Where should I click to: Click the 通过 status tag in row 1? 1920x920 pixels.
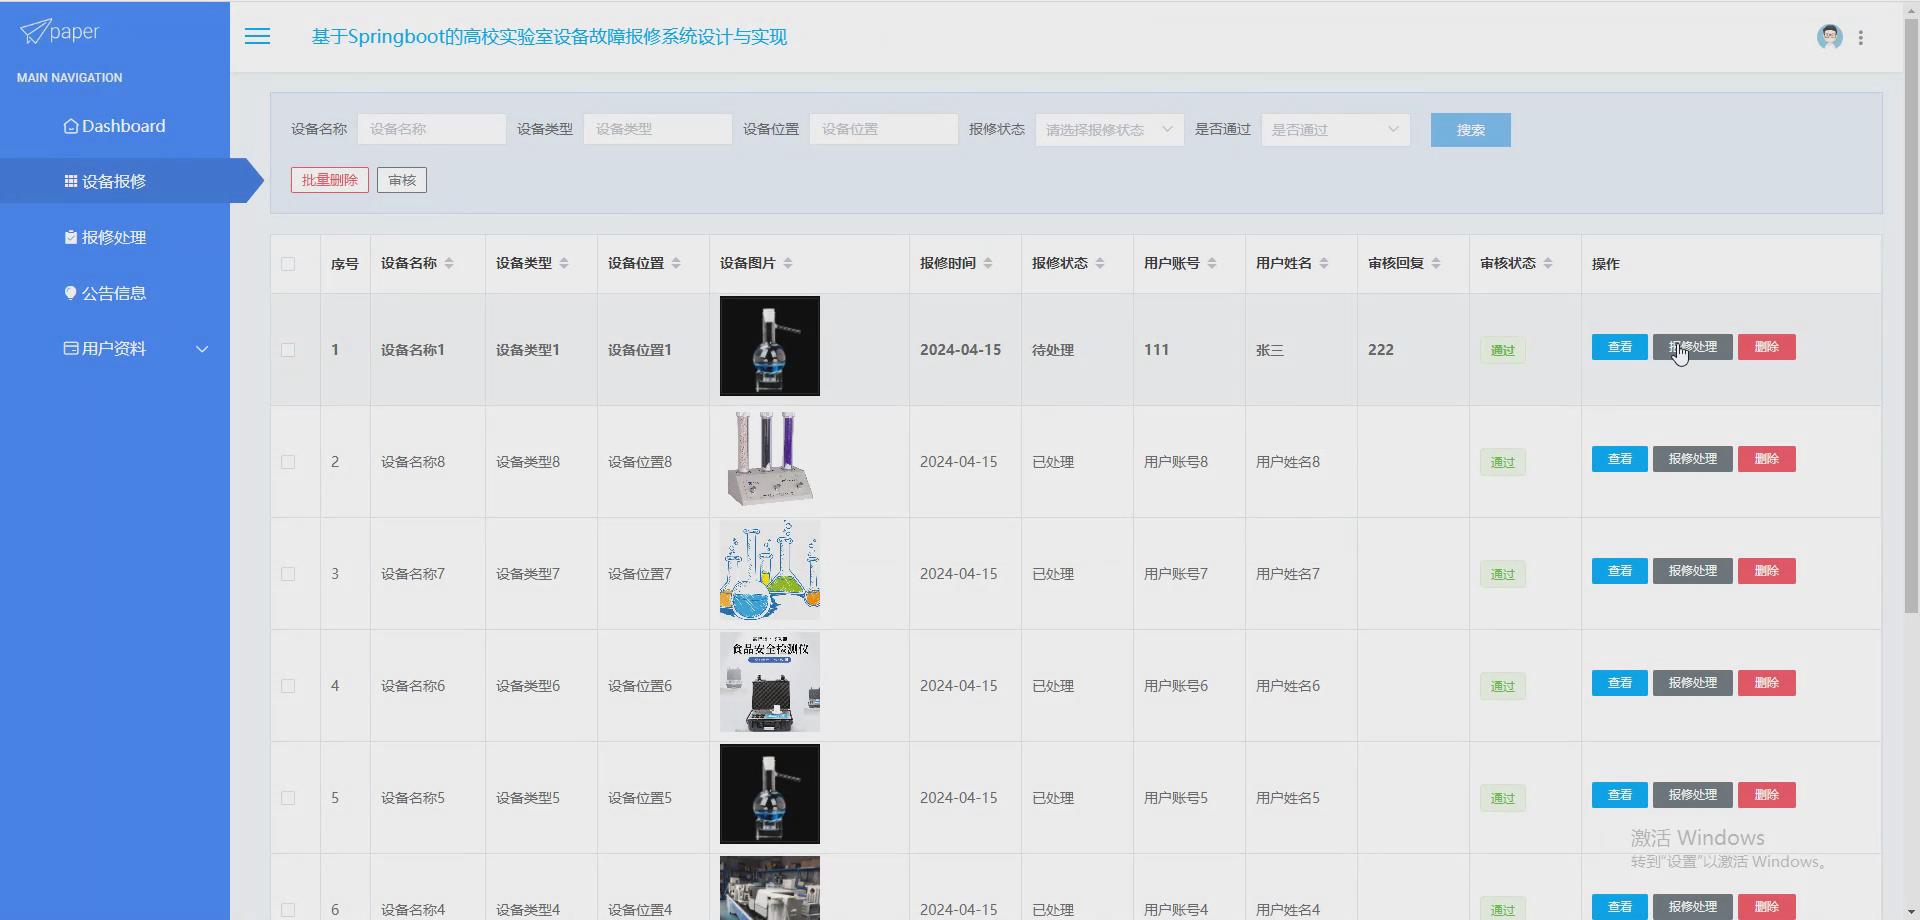pyautogui.click(x=1502, y=350)
